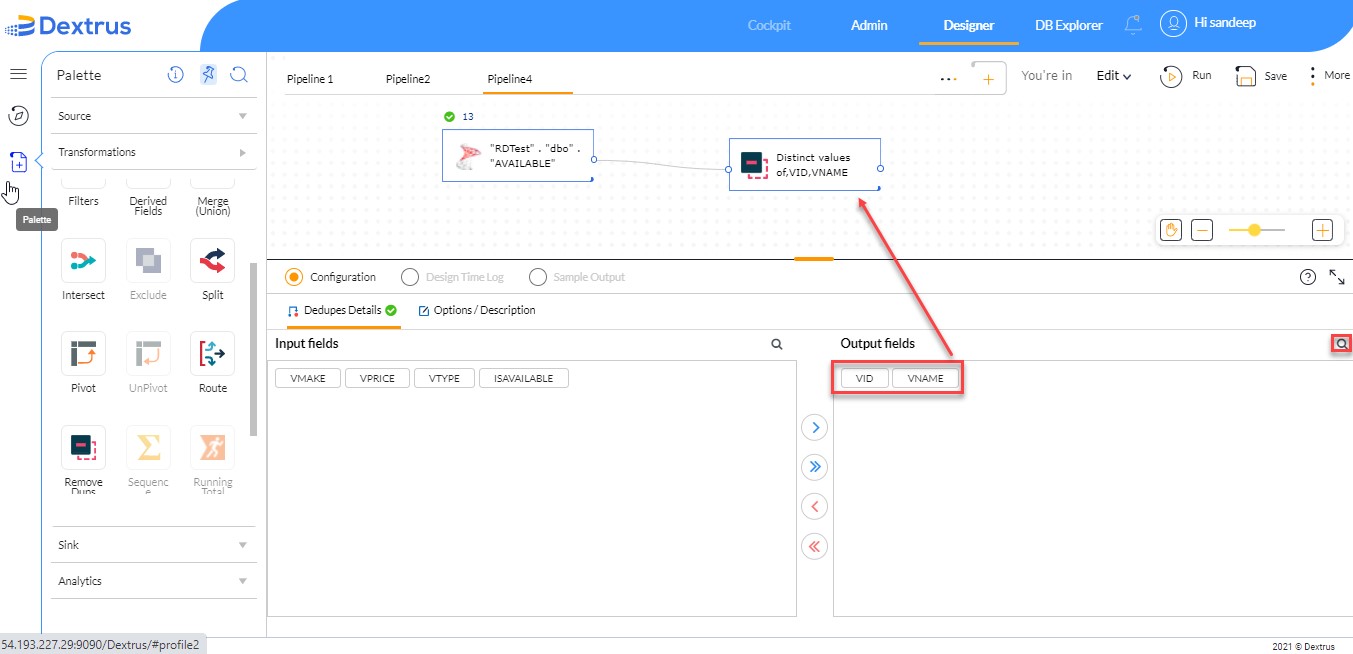Select the VNAME output field
The width and height of the screenshot is (1353, 654).
[925, 379]
